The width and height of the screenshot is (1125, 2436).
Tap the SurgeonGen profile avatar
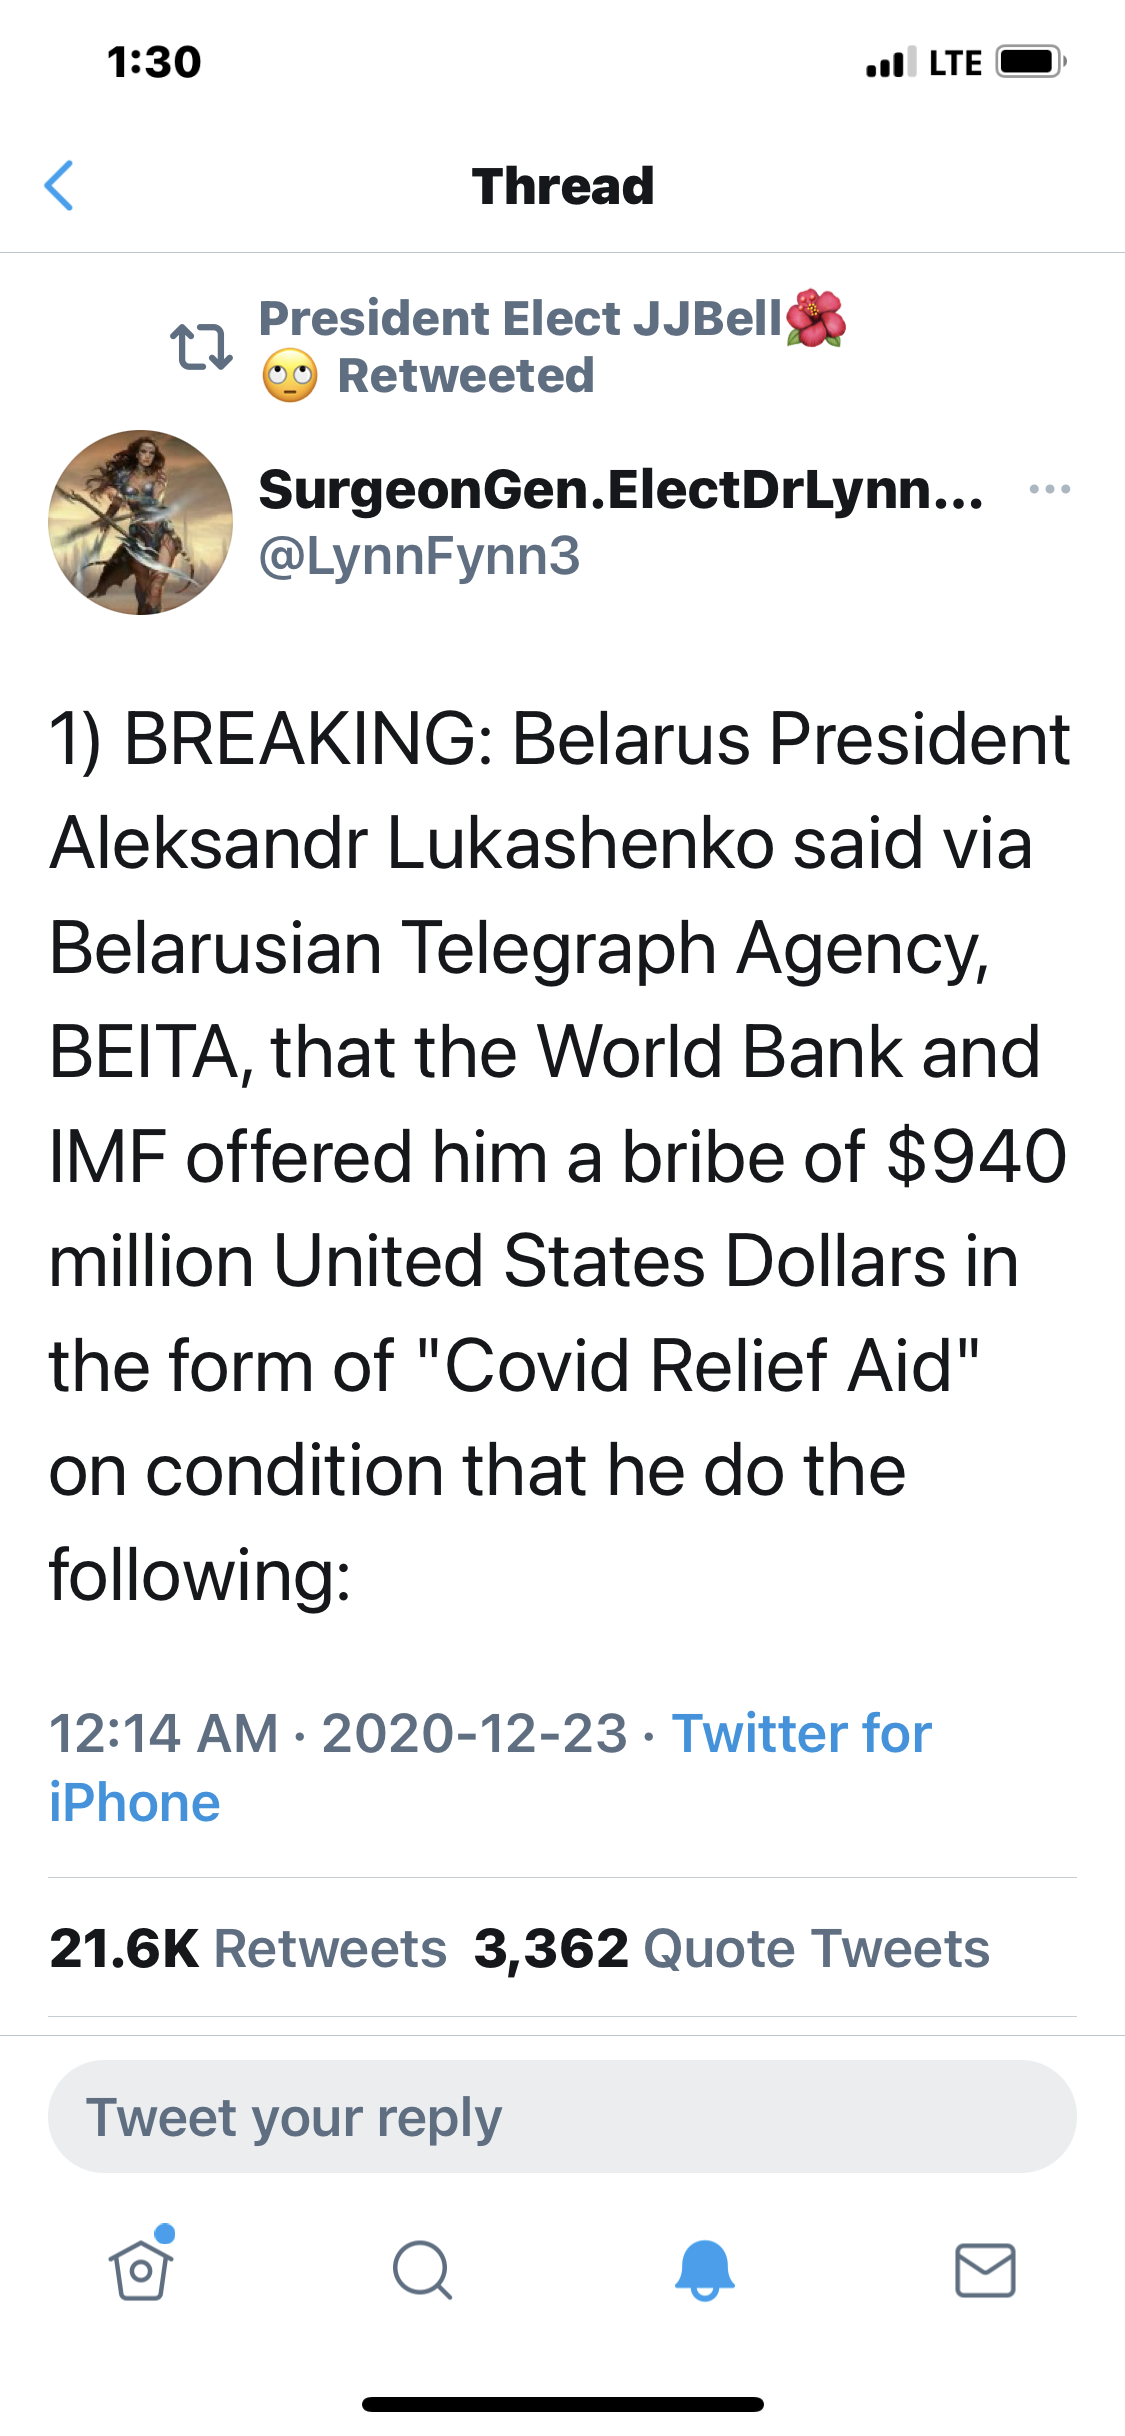141,522
